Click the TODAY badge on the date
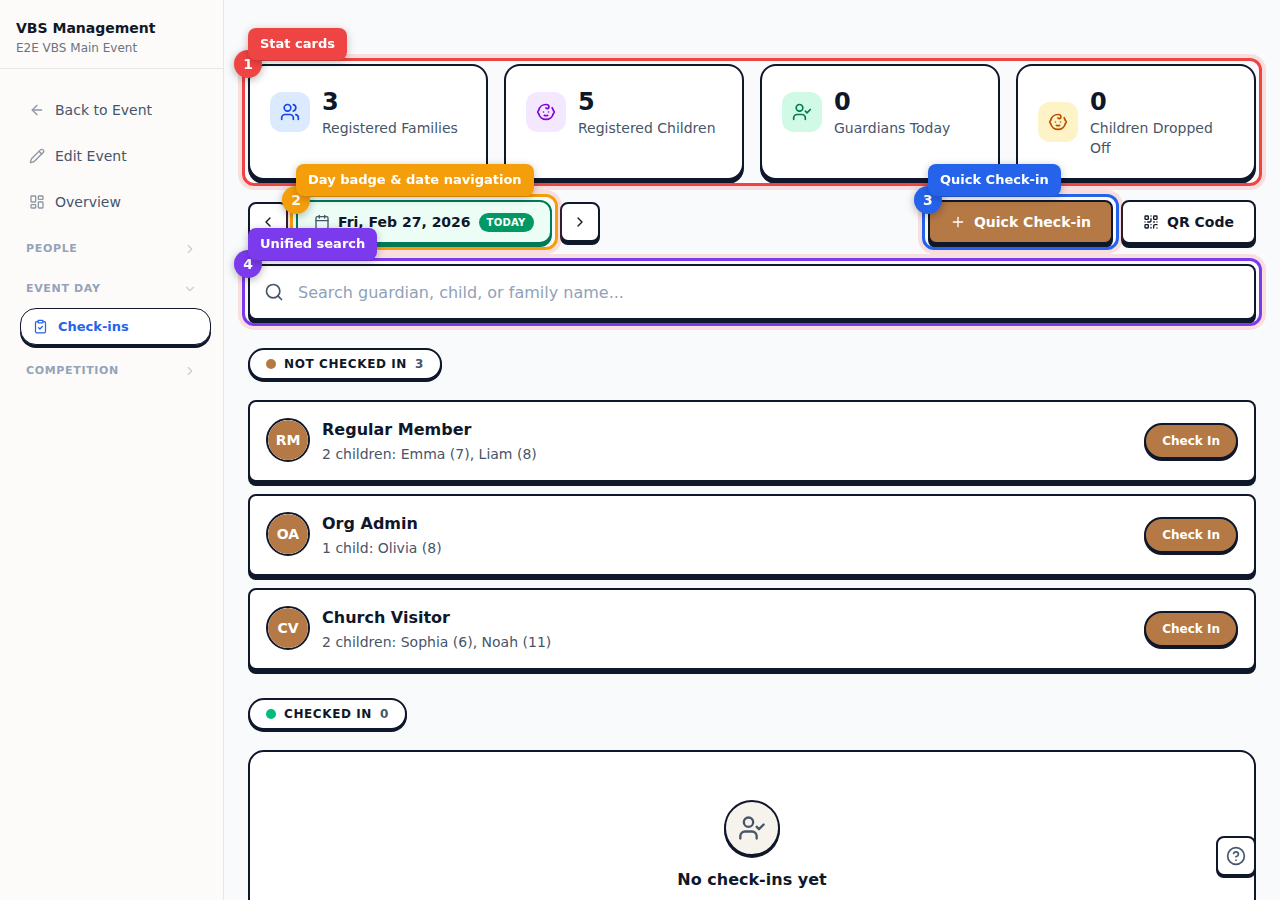Image resolution: width=1280 pixels, height=900 pixels. [x=506, y=222]
